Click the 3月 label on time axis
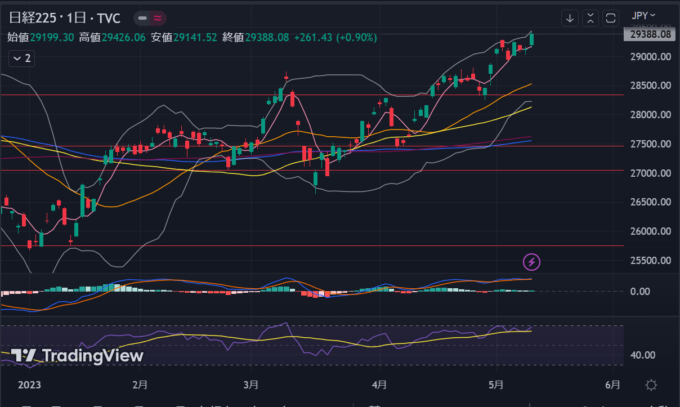This screenshot has width=680, height=407. (251, 384)
